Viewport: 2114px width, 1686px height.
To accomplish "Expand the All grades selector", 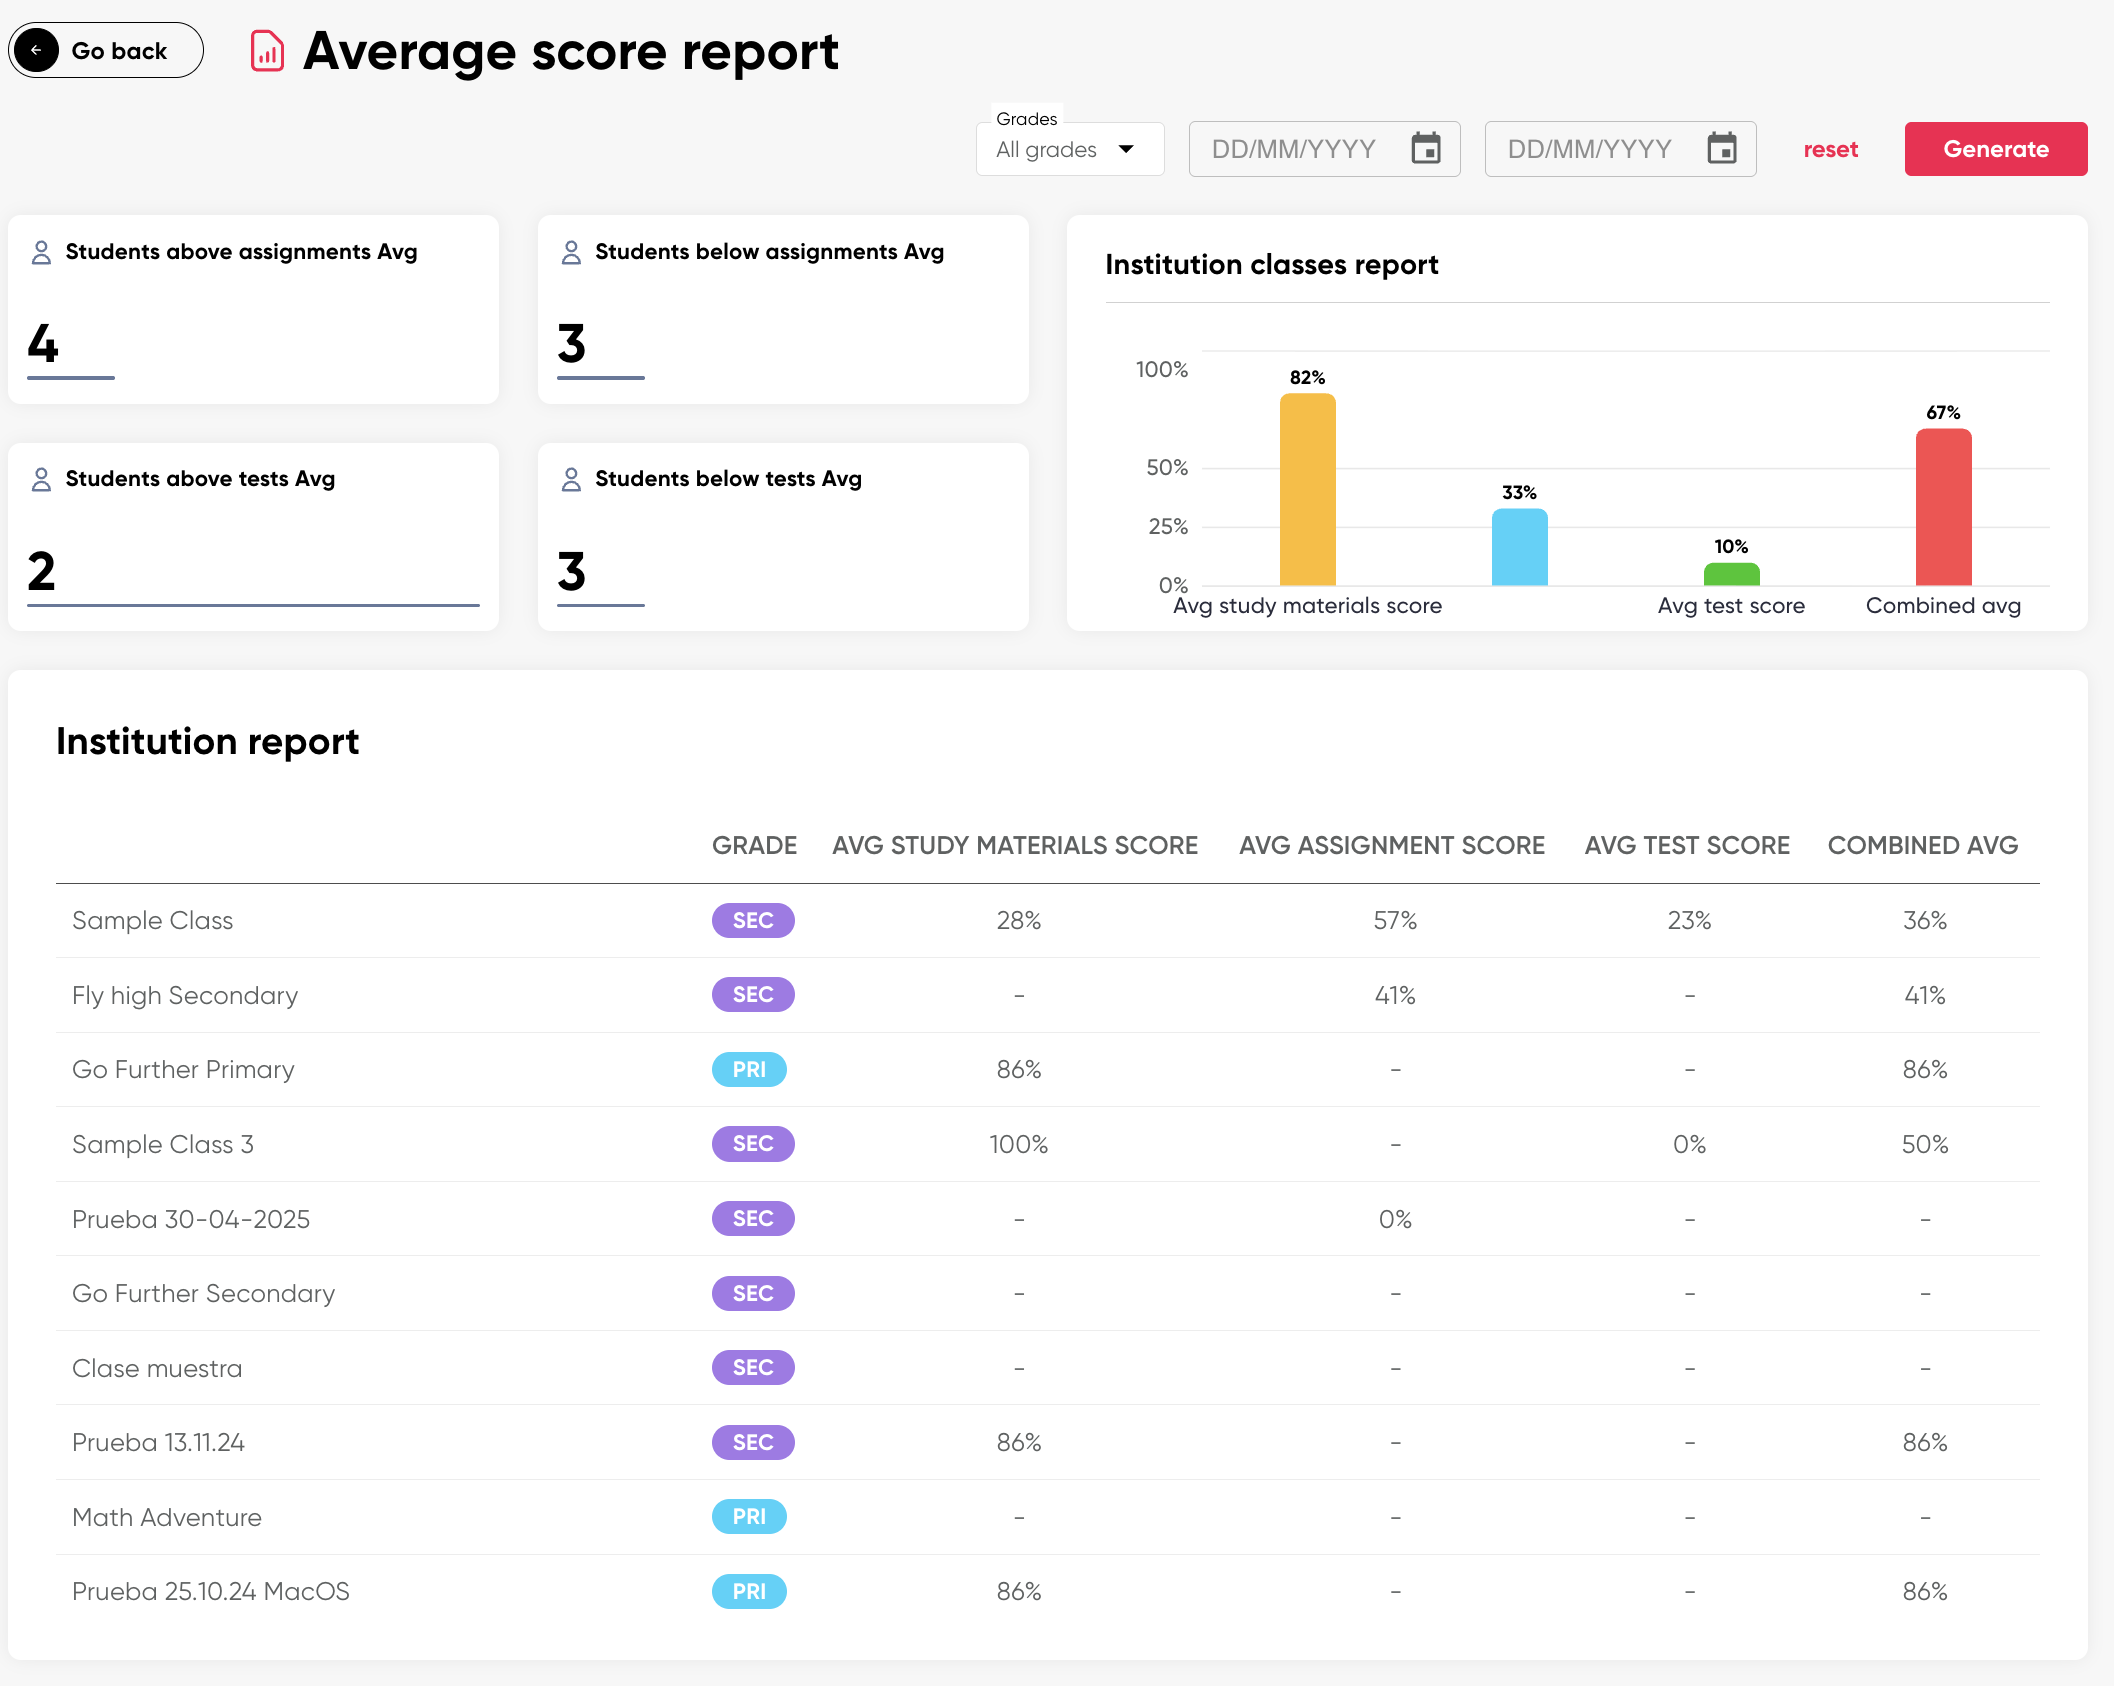I will 1047,150.
